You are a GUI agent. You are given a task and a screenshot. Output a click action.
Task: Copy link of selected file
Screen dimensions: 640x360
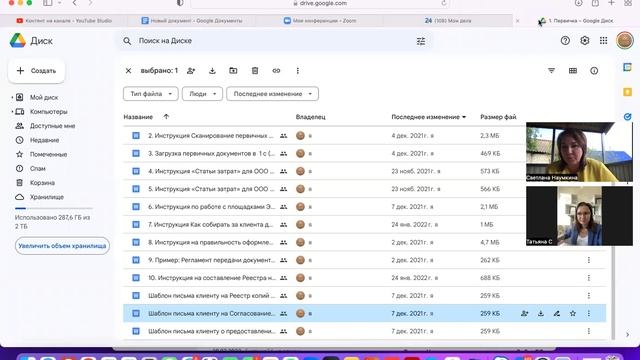276,71
